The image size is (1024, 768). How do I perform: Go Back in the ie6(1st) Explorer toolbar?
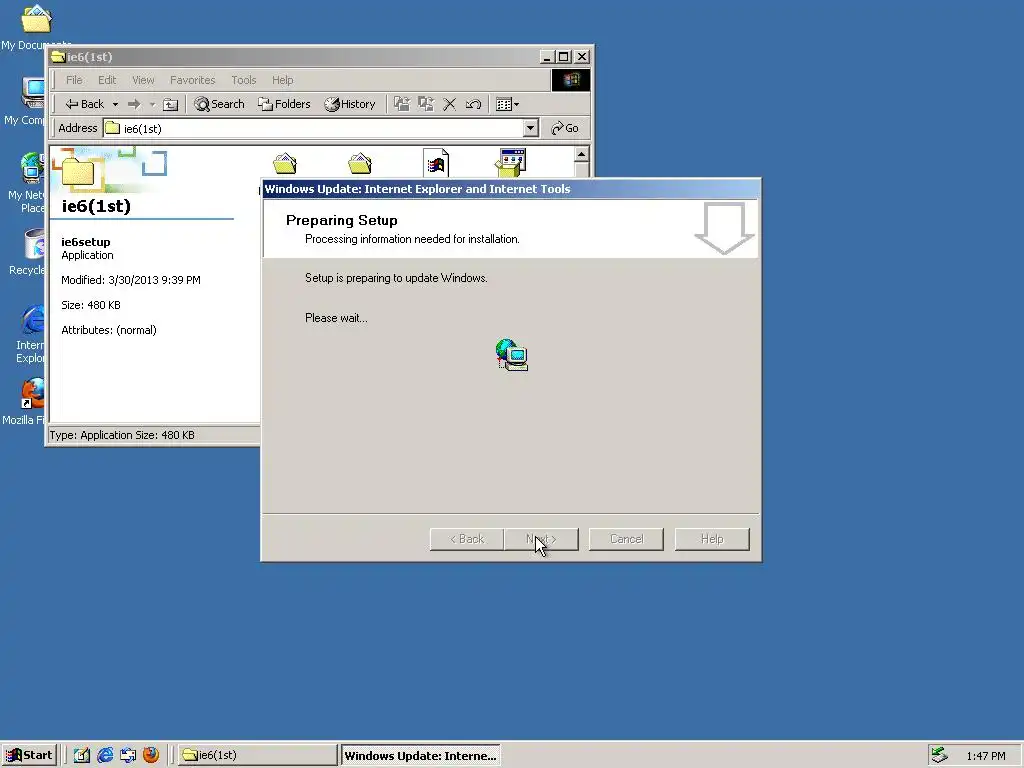coord(84,104)
